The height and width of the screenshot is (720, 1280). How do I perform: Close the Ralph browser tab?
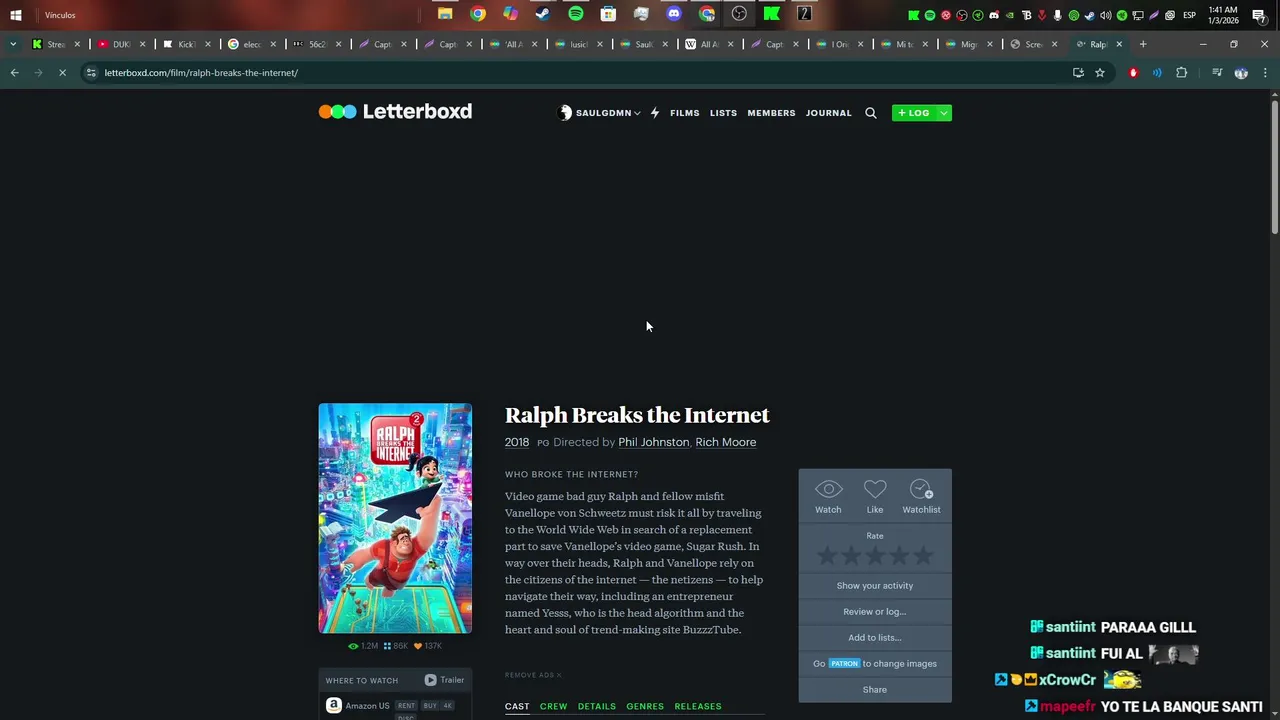(x=1119, y=44)
